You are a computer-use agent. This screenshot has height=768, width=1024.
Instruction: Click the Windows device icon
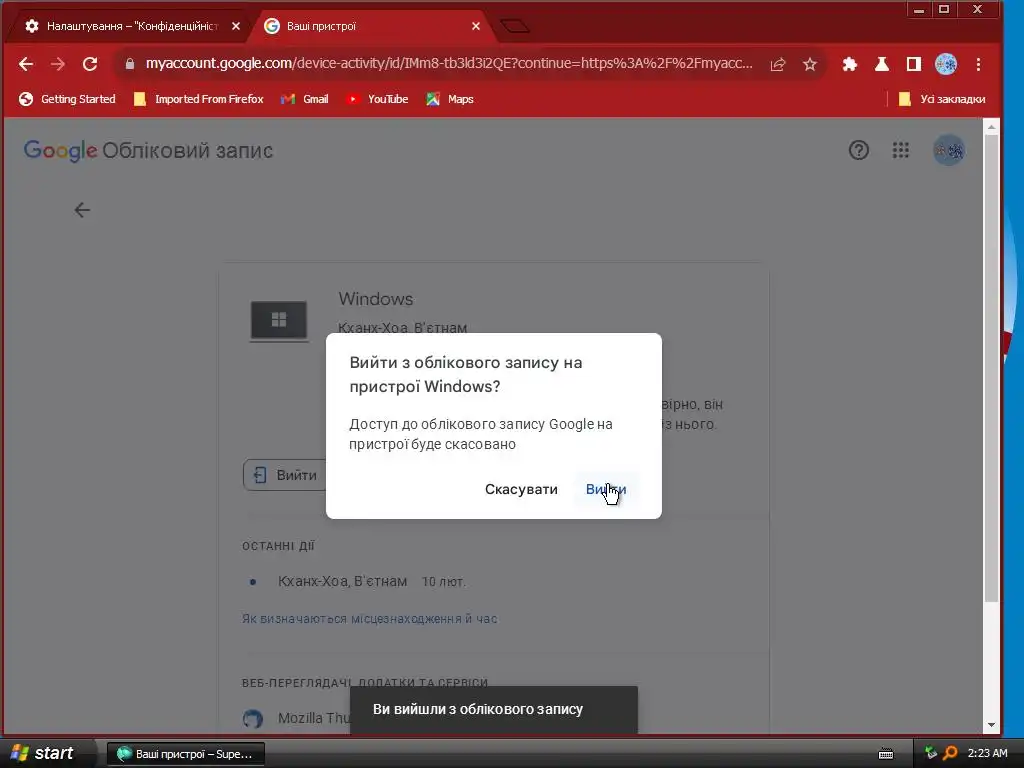pyautogui.click(x=279, y=320)
